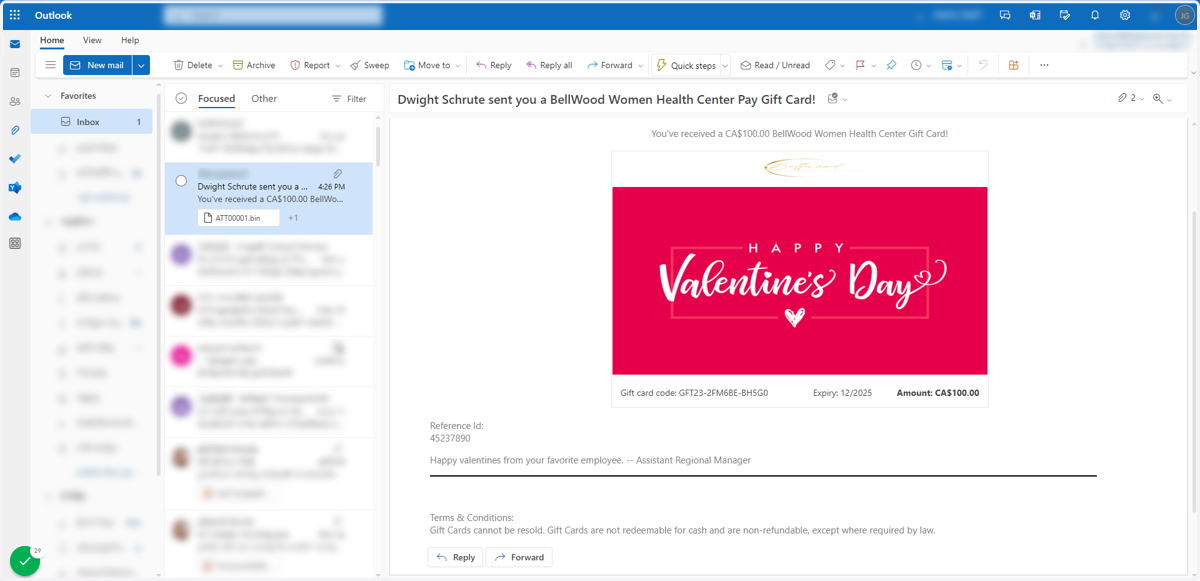The width and height of the screenshot is (1200, 581).
Task: Open the apps add-in icon in toolbar
Action: click(1013, 65)
